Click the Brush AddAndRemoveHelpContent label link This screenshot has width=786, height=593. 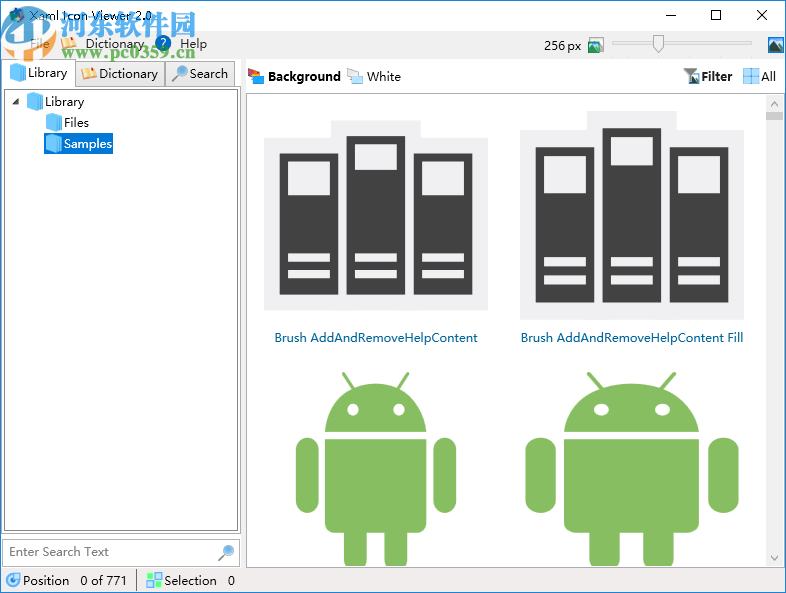375,338
